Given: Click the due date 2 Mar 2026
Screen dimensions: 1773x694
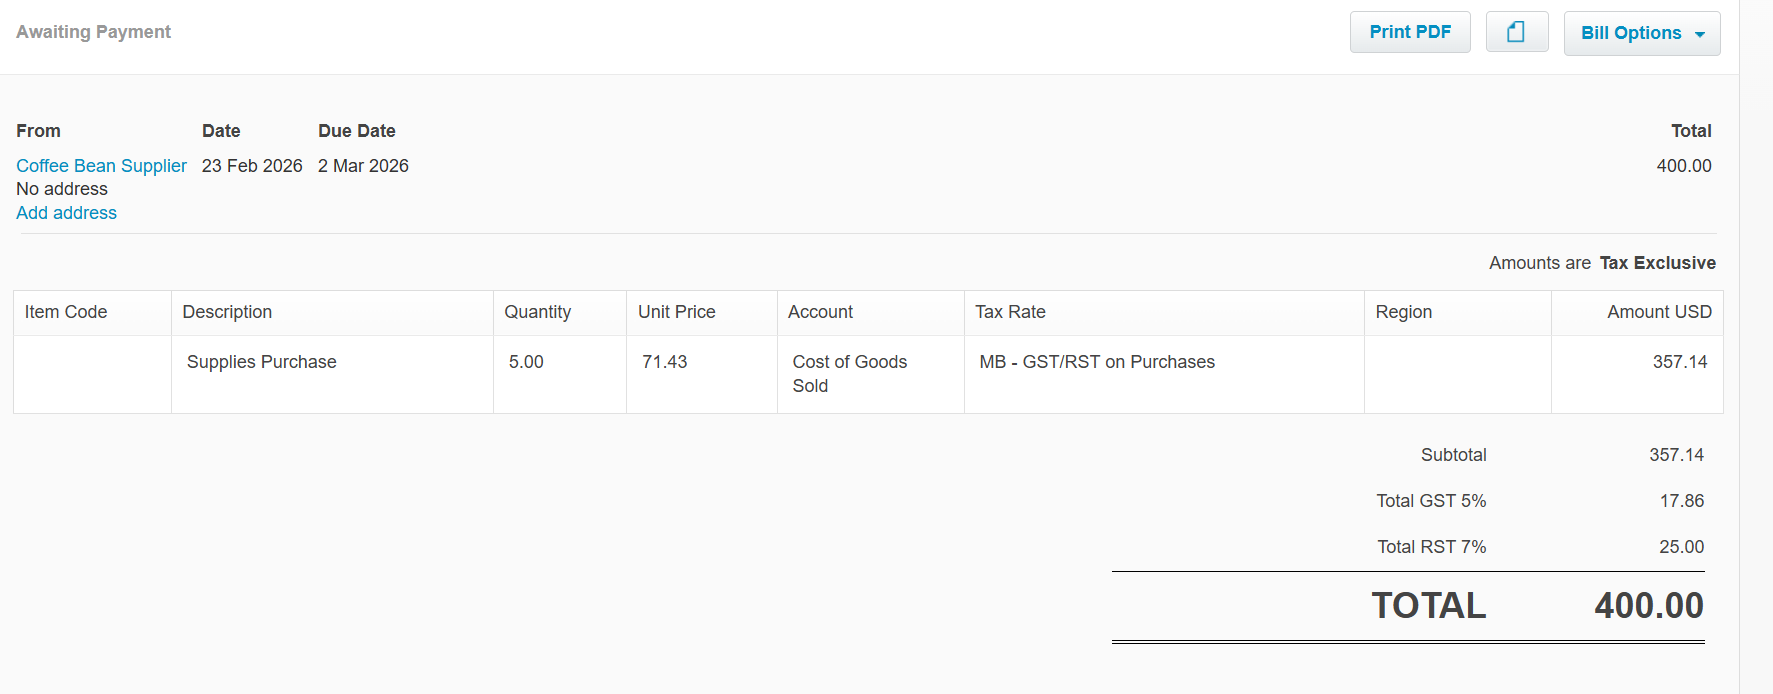Looking at the screenshot, I should click(363, 166).
